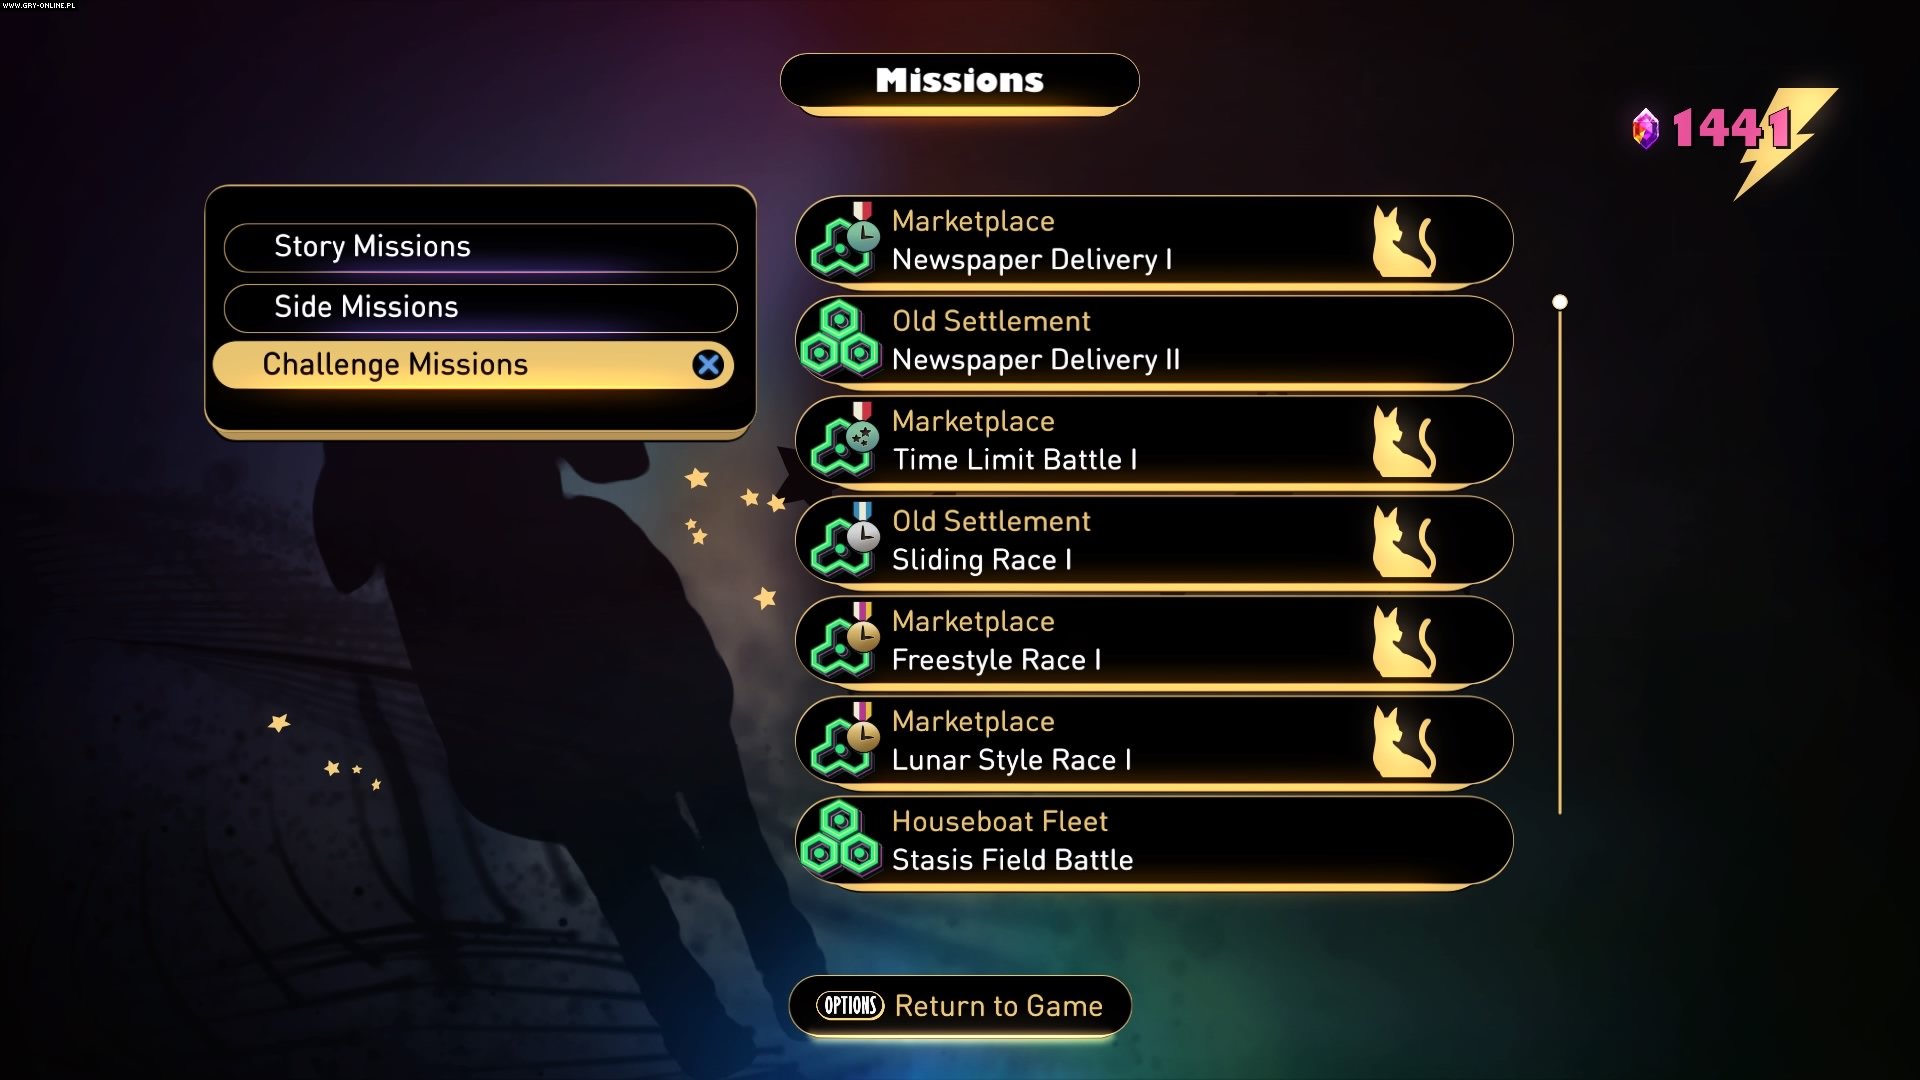
Task: Click the X button icon on Challenge Missions
Action: pos(708,365)
